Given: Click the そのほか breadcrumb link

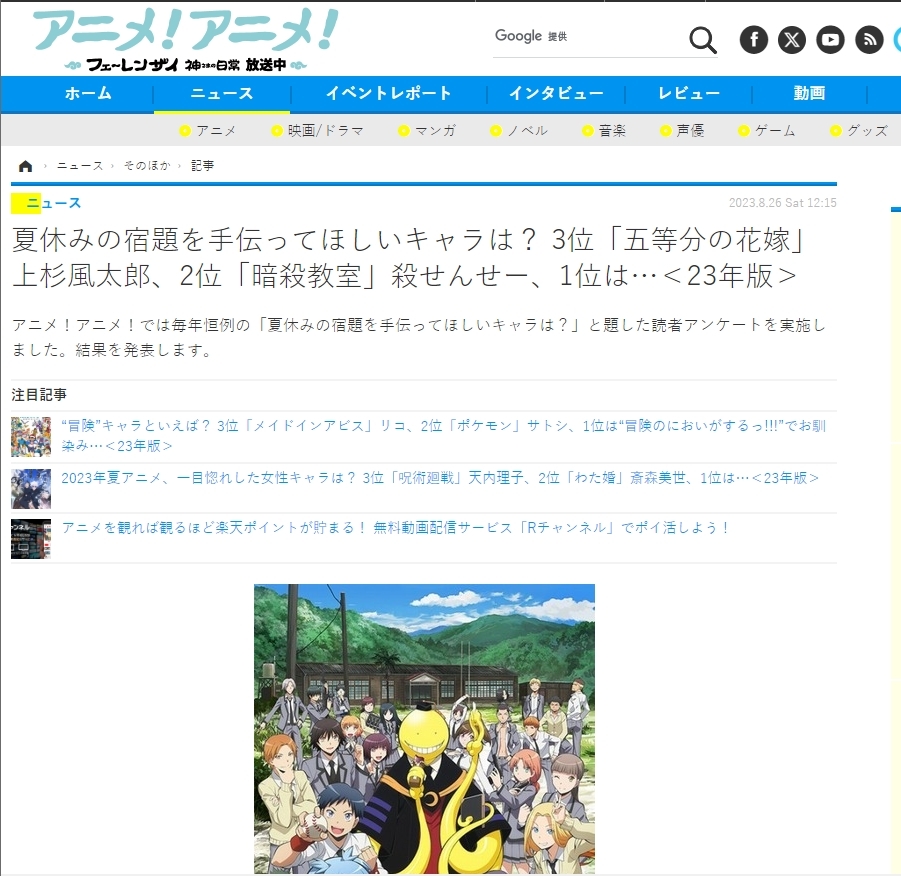Looking at the screenshot, I should (x=147, y=166).
